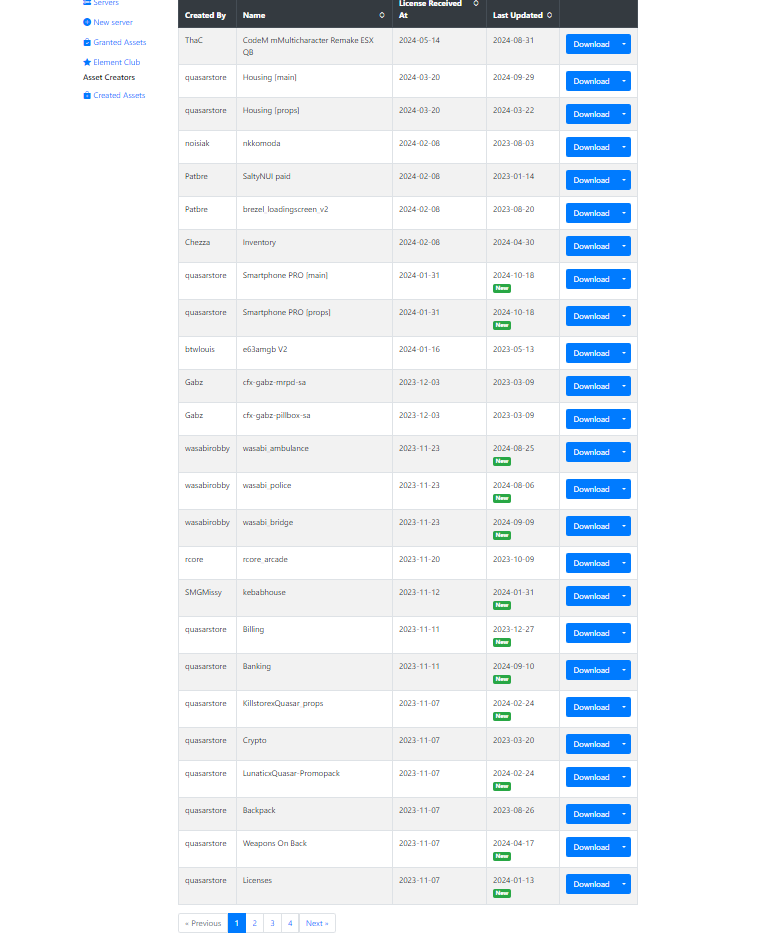
Task: Expand download options for wasabi_police
Action: click(624, 489)
